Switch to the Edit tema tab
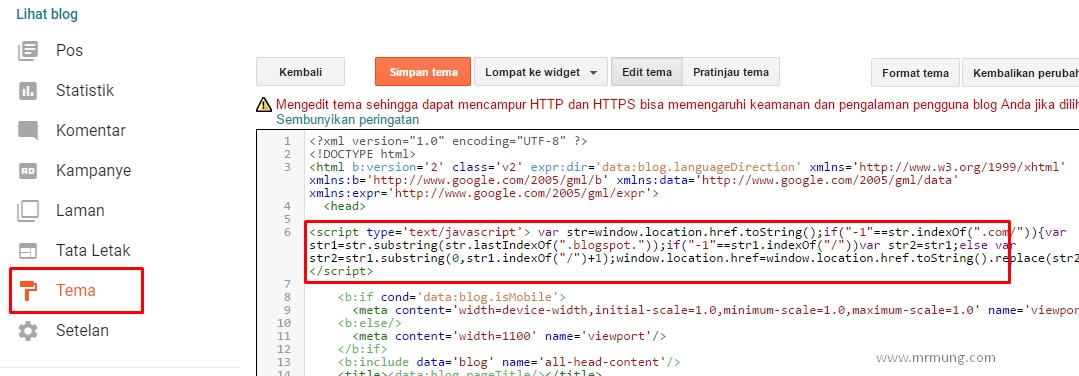This screenshot has height=376, width=1079. click(x=647, y=72)
